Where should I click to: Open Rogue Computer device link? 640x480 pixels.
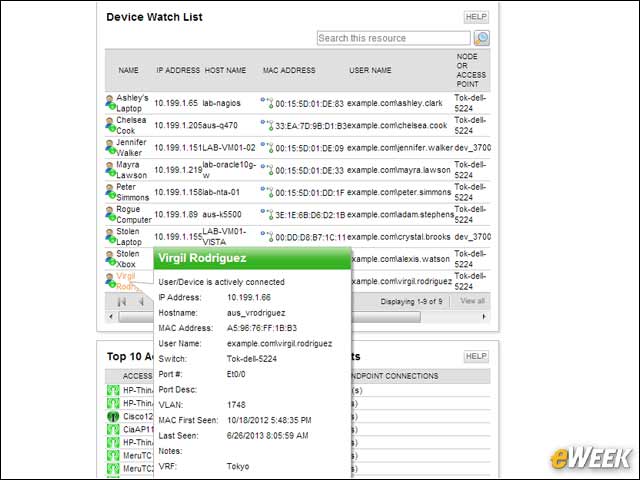(134, 214)
